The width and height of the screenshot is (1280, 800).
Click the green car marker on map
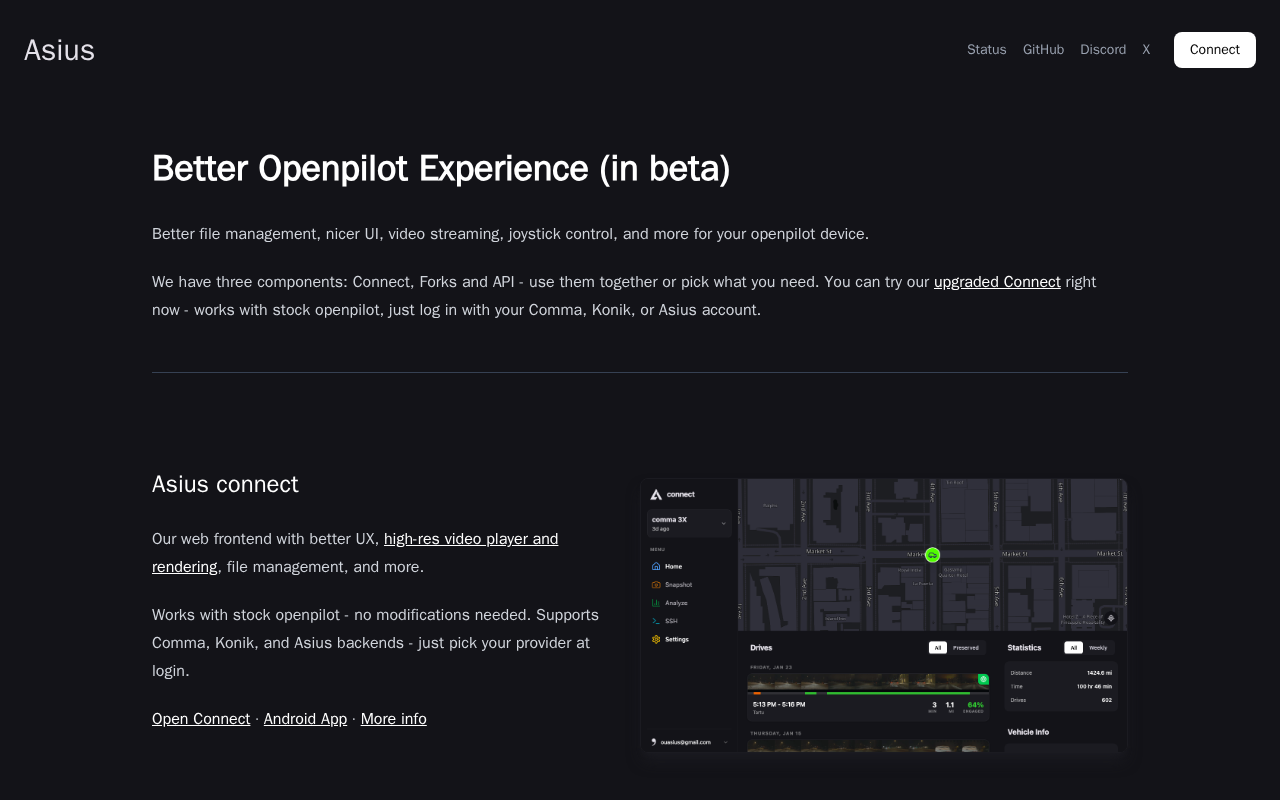click(932, 555)
